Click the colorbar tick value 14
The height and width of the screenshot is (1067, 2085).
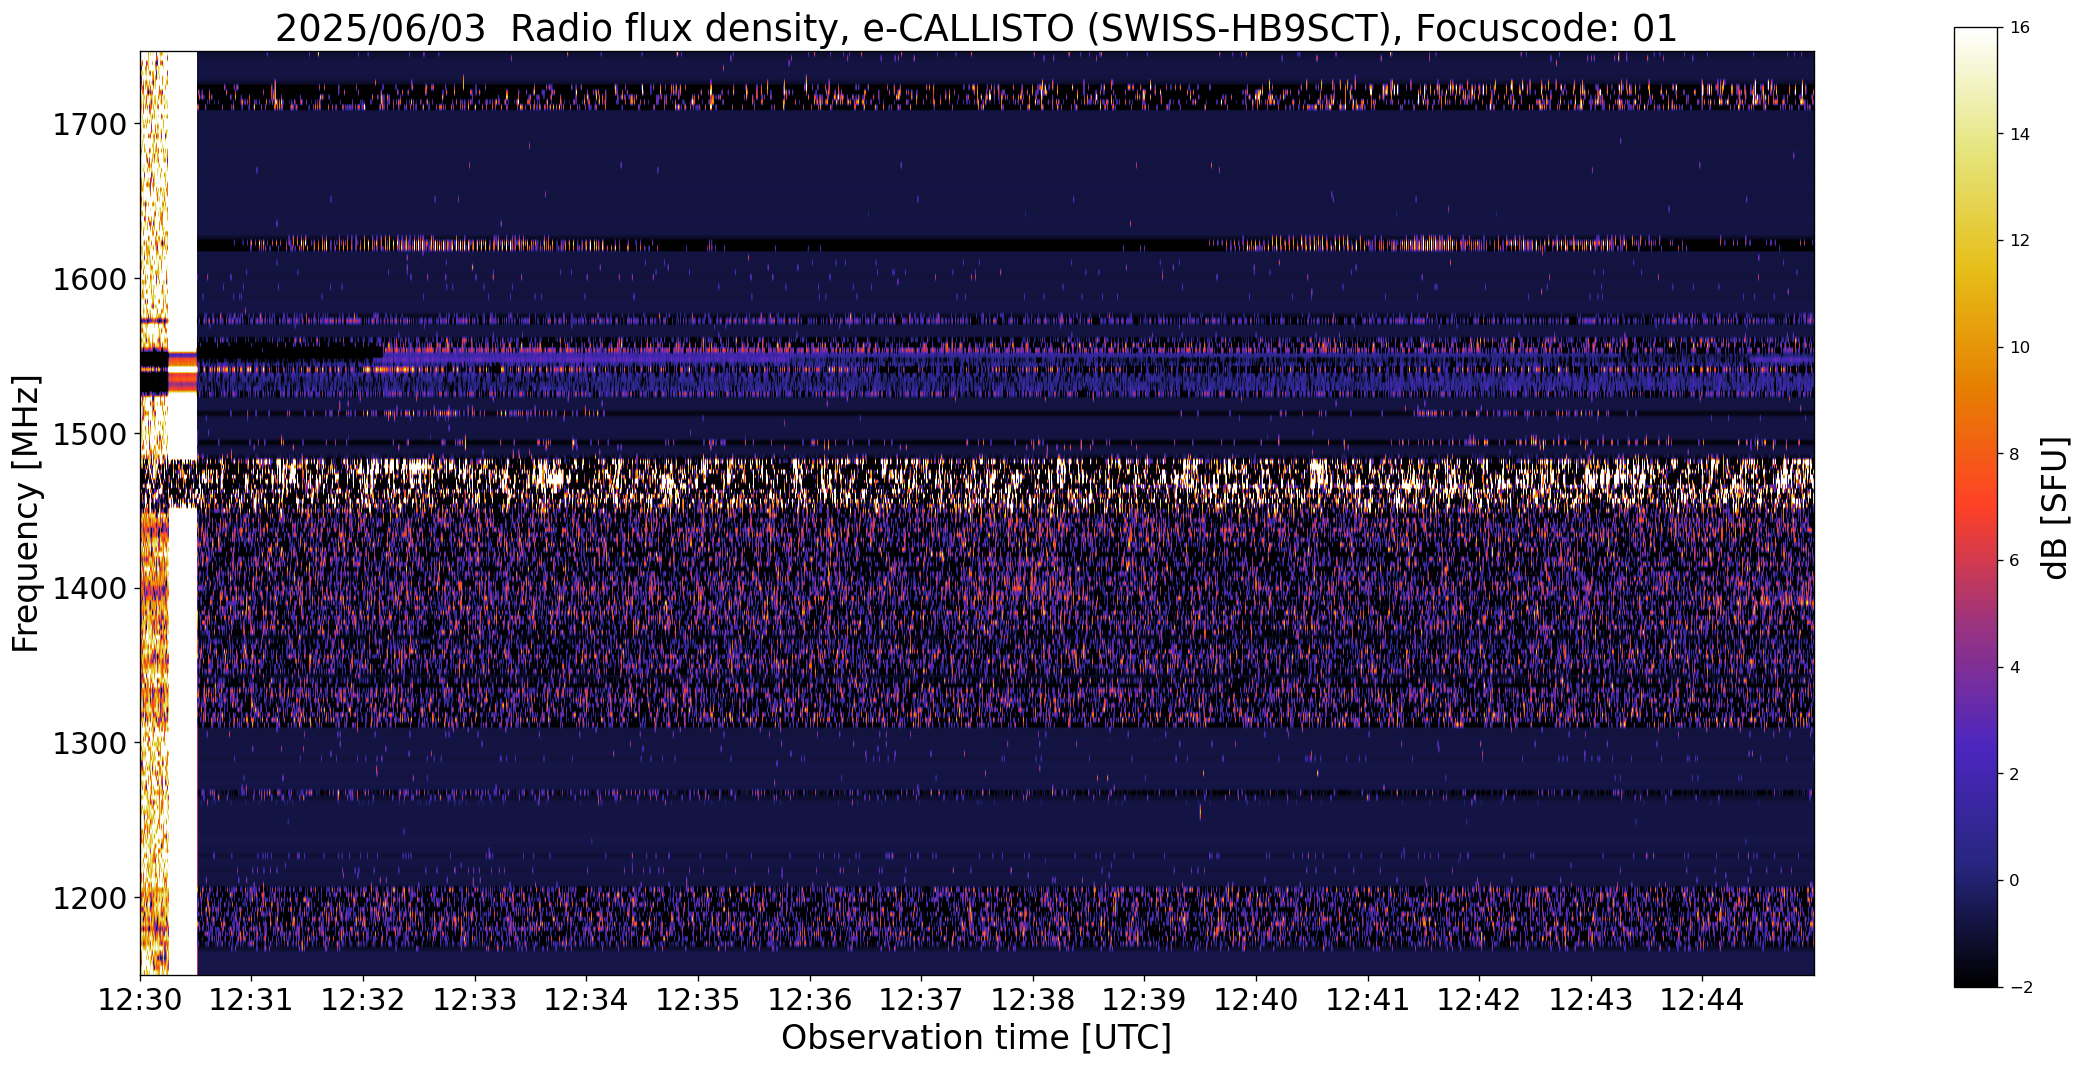(2020, 135)
